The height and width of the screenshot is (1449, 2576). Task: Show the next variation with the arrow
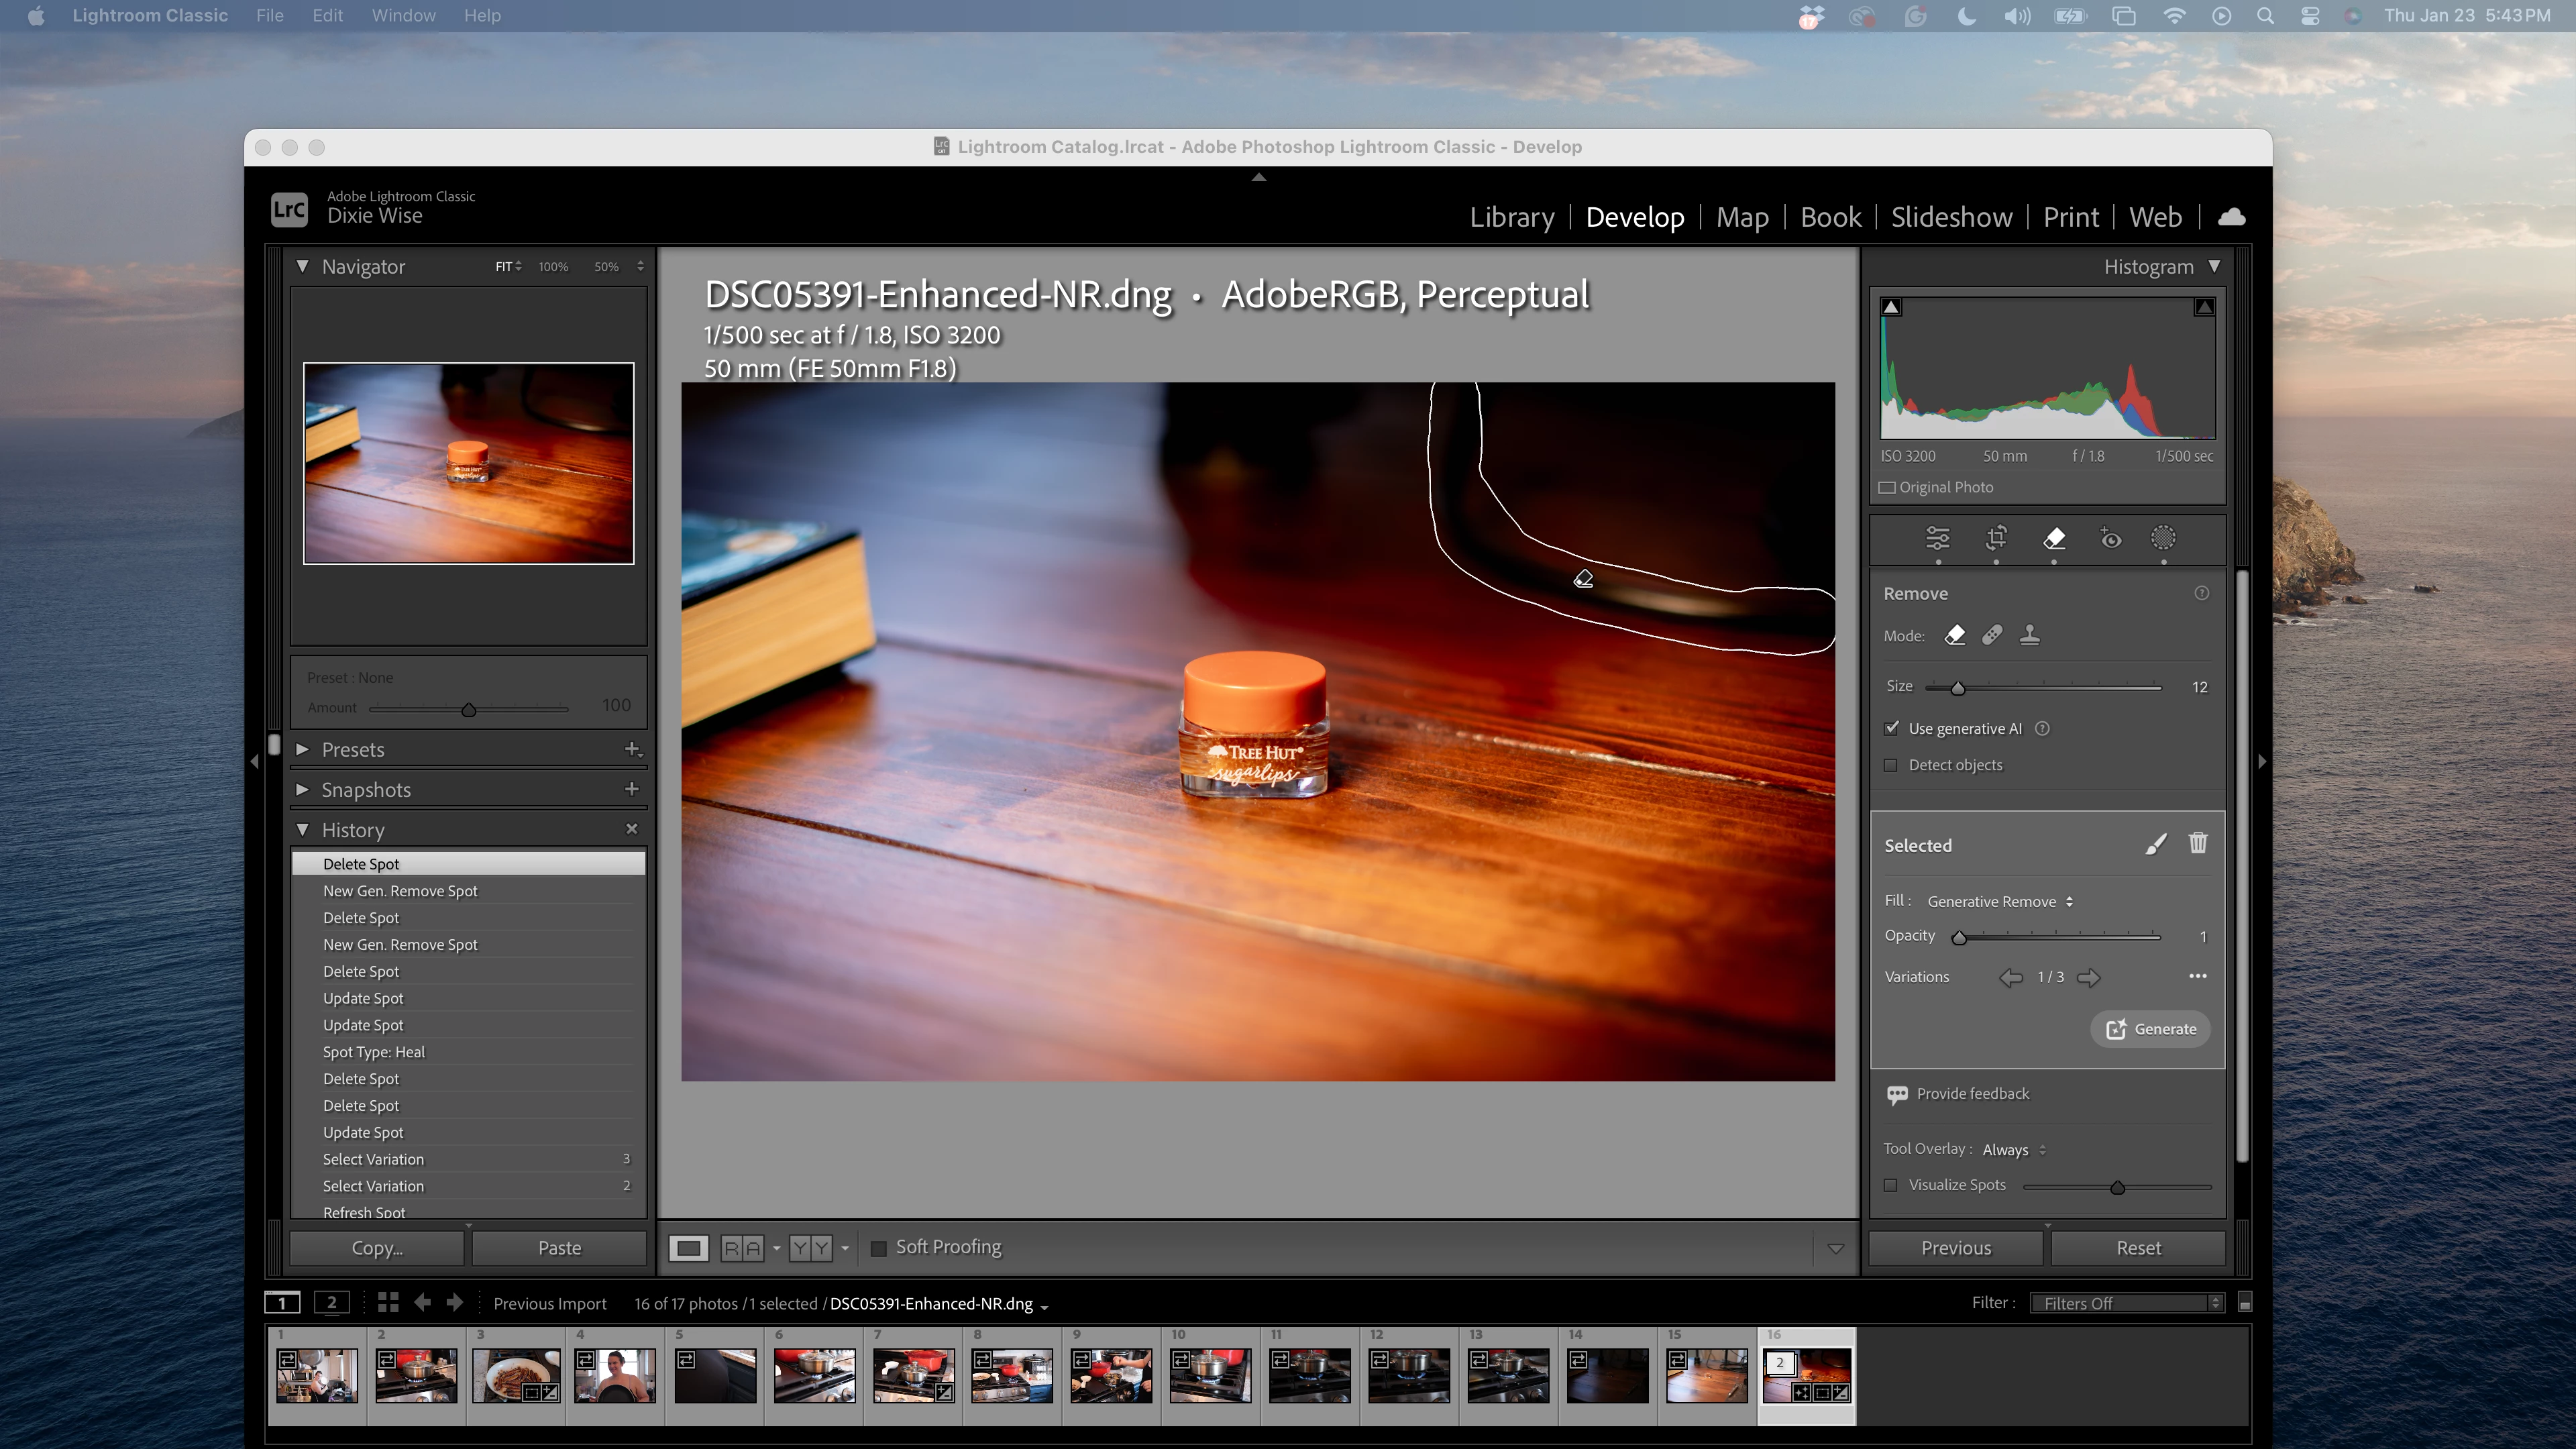pos(2088,977)
